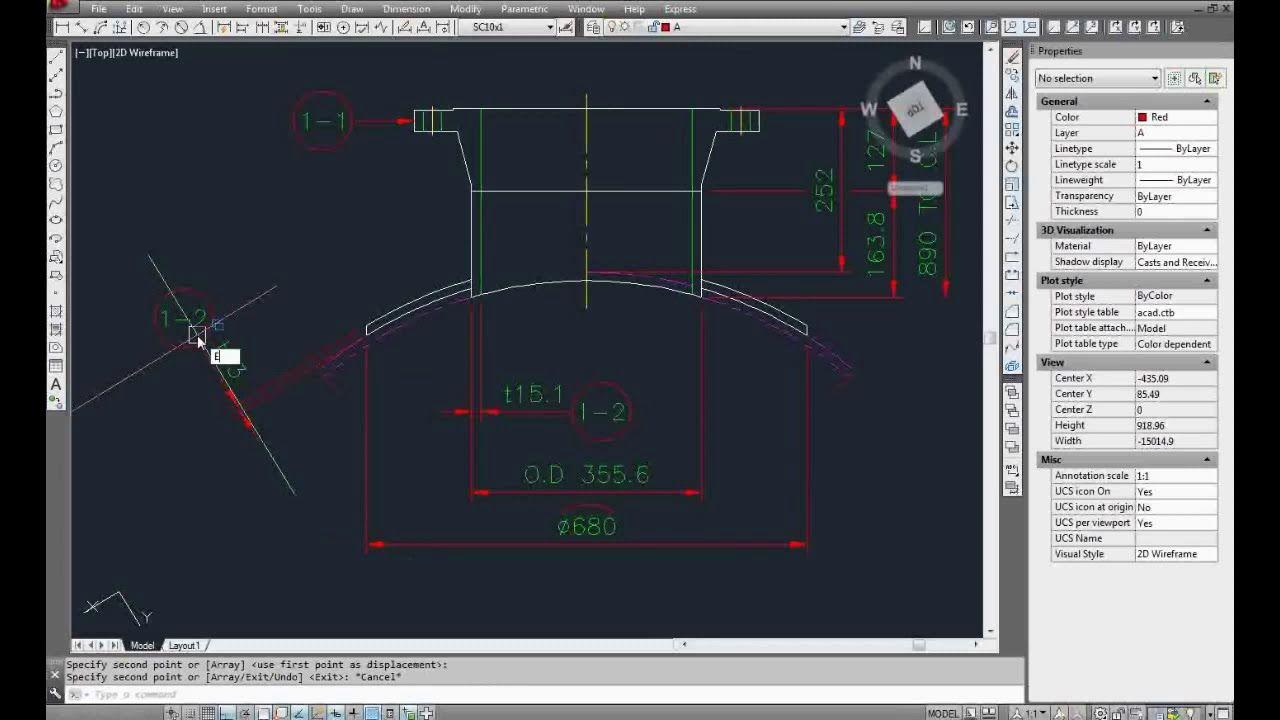1280x720 pixels.
Task: Choose the Erase tool in Modify toolbar
Action: pos(1012,57)
